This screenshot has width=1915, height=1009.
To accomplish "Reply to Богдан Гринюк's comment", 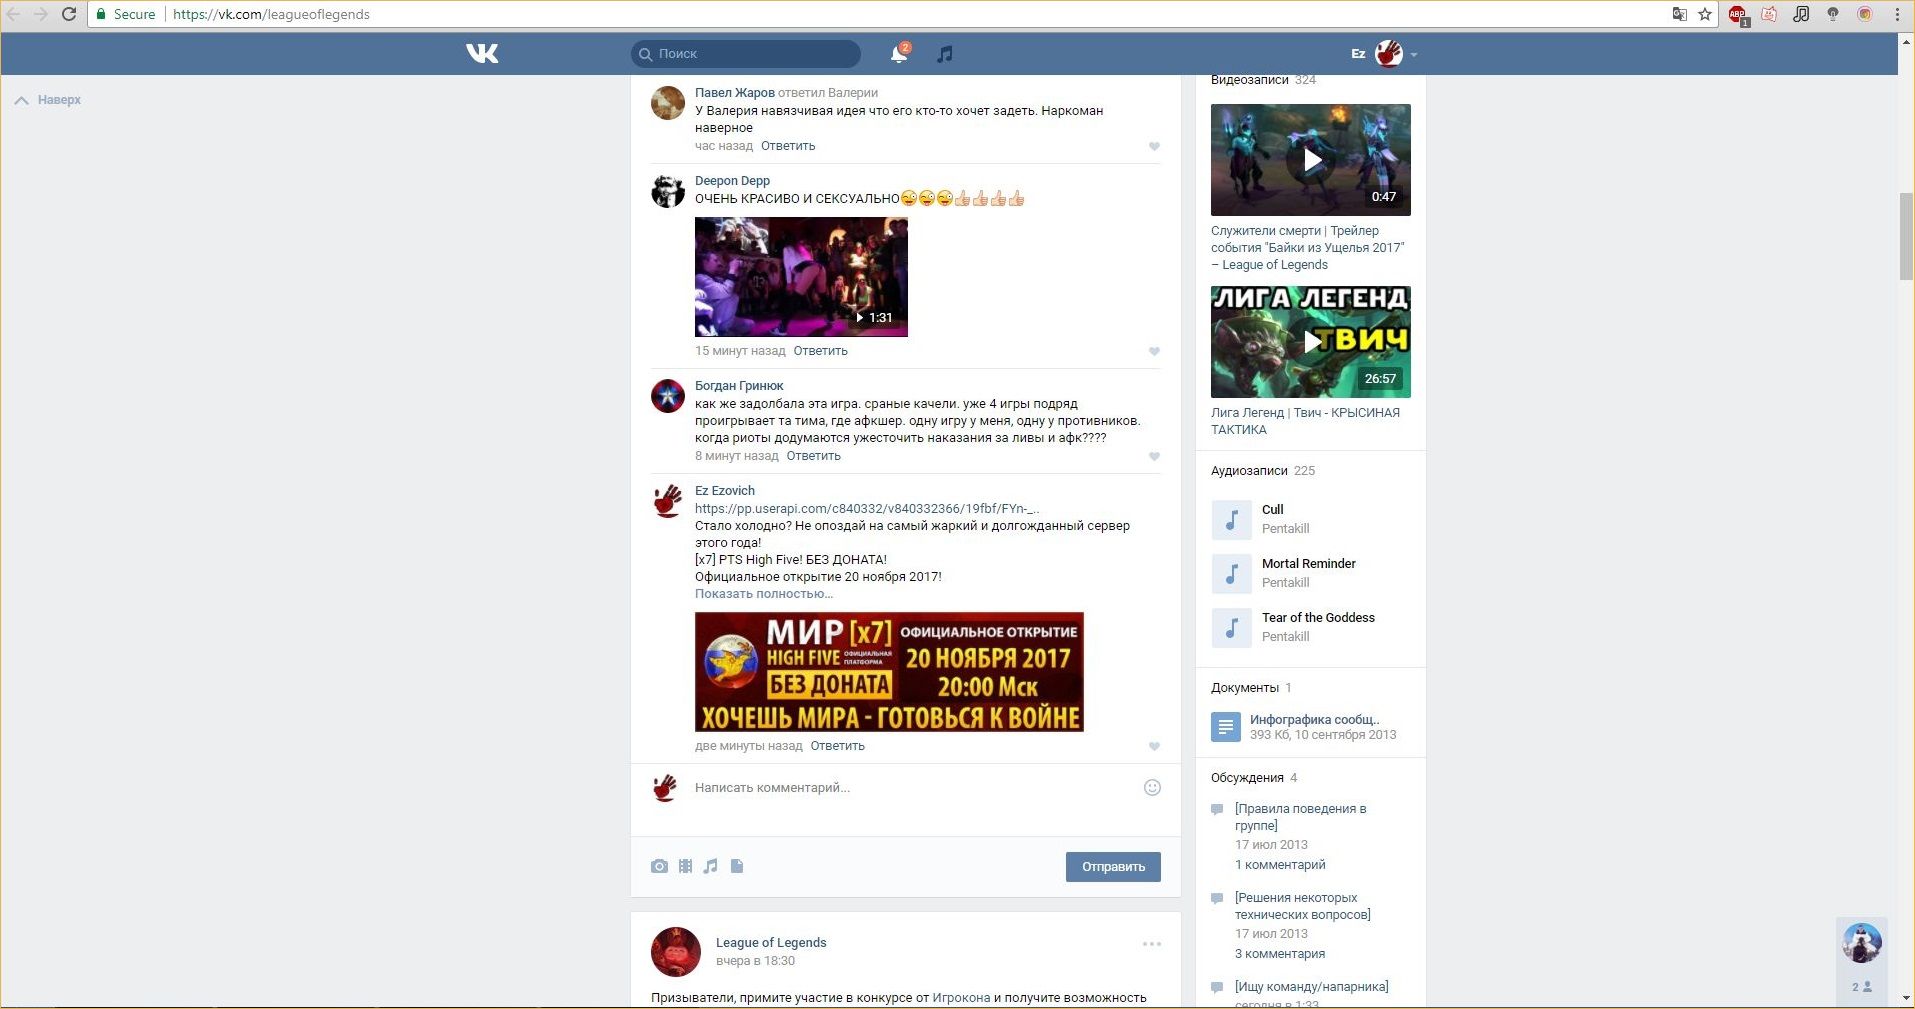I will pyautogui.click(x=813, y=456).
